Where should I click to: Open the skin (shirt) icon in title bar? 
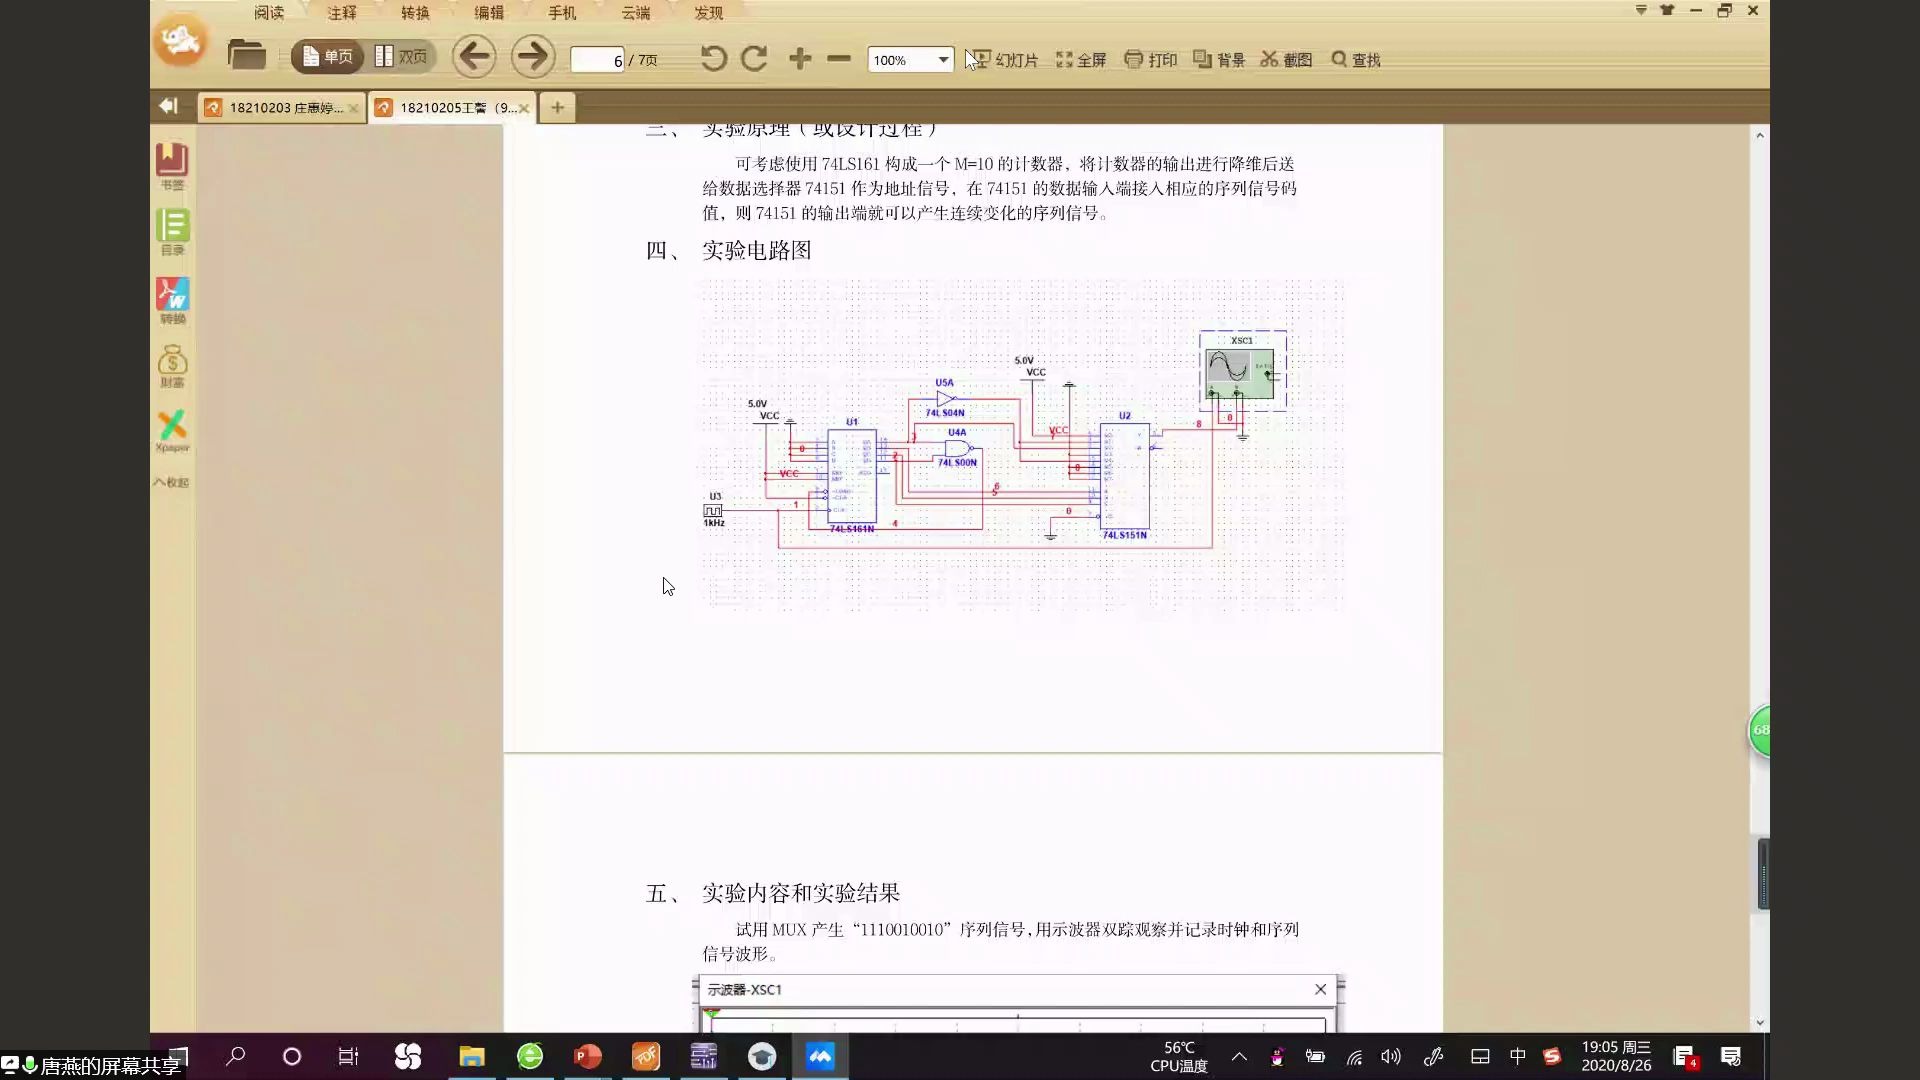[x=1667, y=10]
